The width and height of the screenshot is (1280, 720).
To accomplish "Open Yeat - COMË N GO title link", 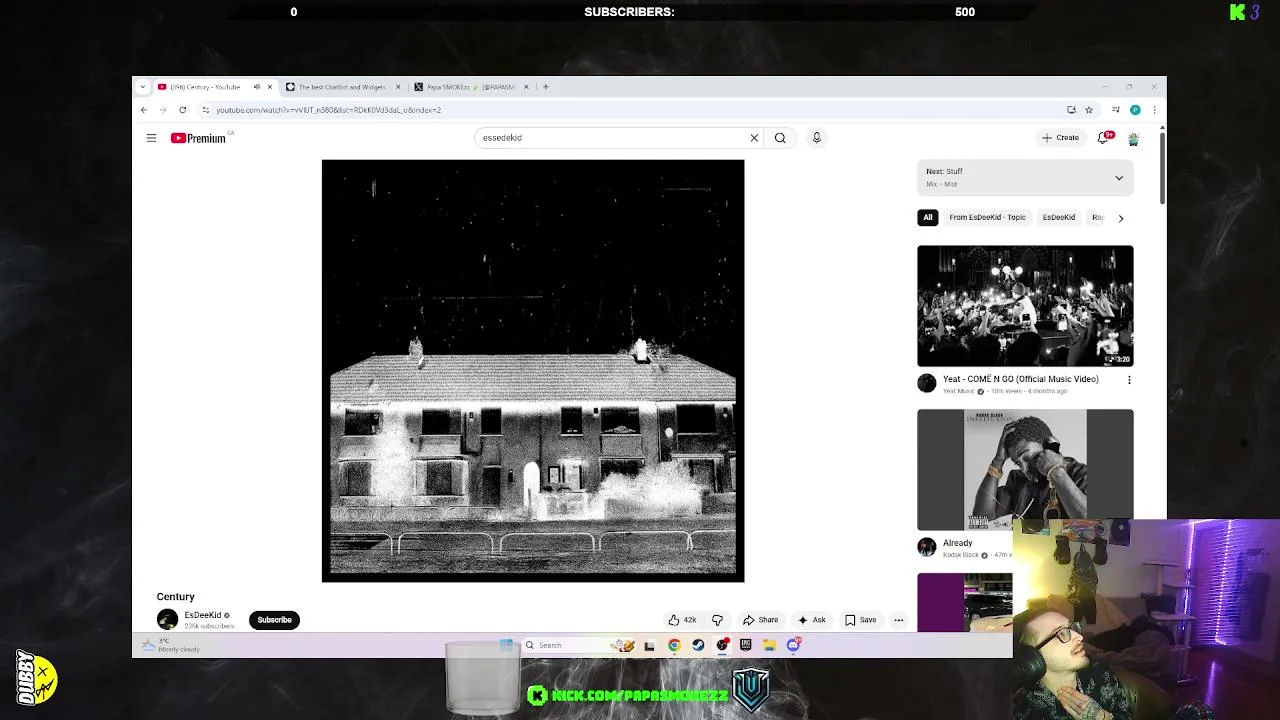I will click(x=1020, y=379).
